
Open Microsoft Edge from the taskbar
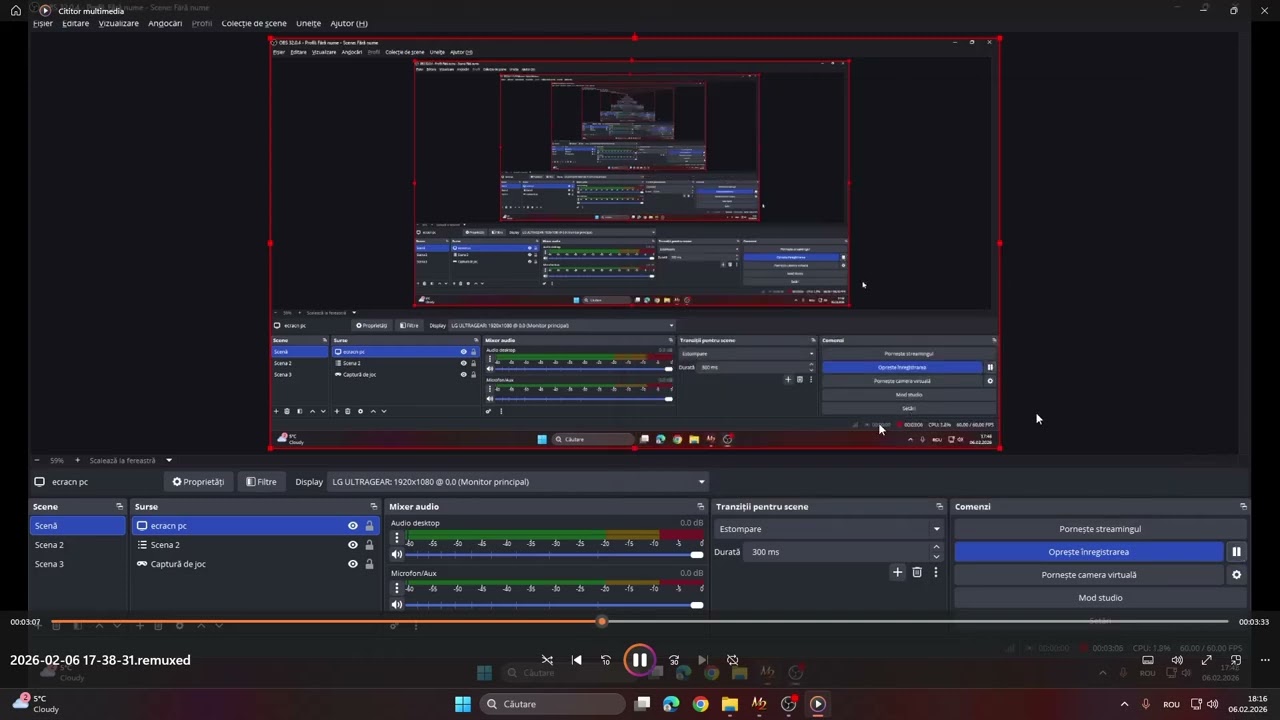click(671, 704)
